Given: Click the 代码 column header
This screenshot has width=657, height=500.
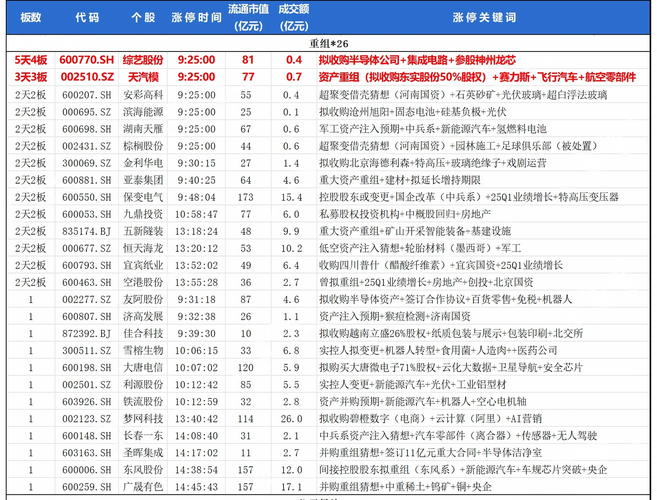Looking at the screenshot, I should click(x=87, y=17).
